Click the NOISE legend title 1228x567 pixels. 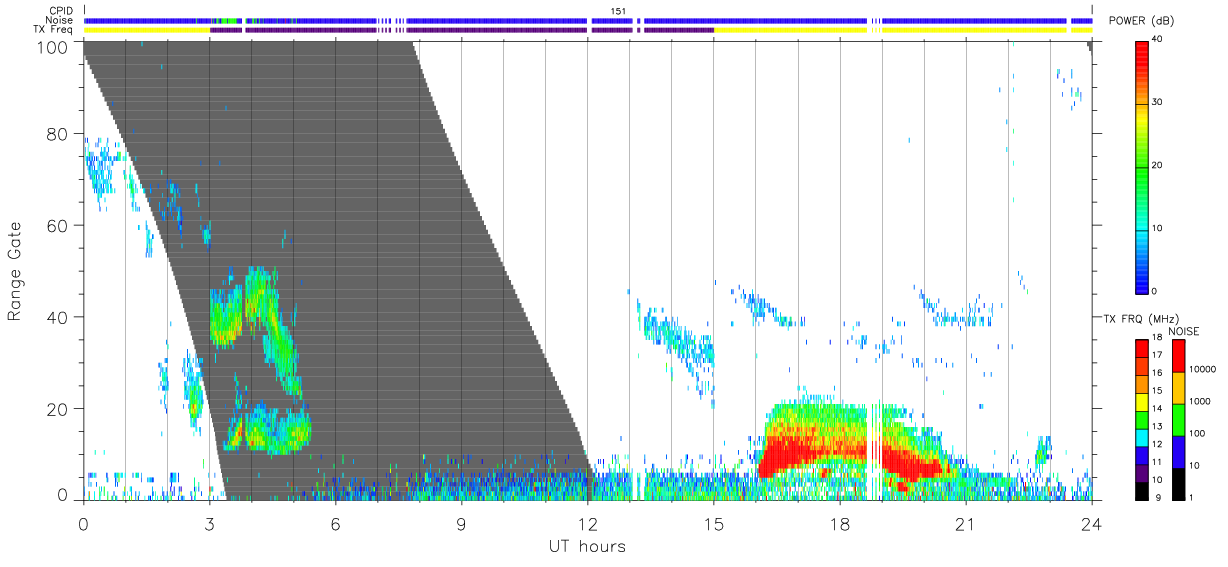click(1183, 330)
